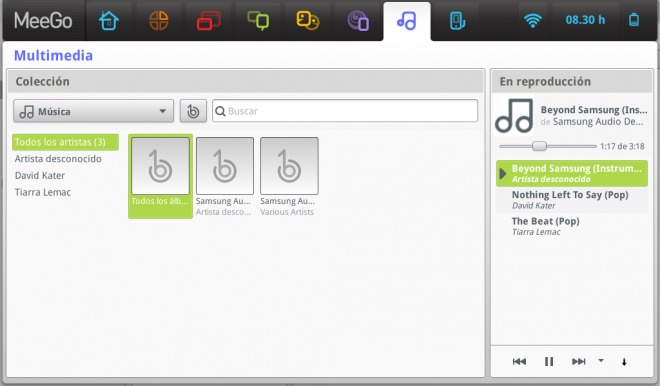Pause the current track
The width and height of the screenshot is (660, 386).
click(x=549, y=361)
